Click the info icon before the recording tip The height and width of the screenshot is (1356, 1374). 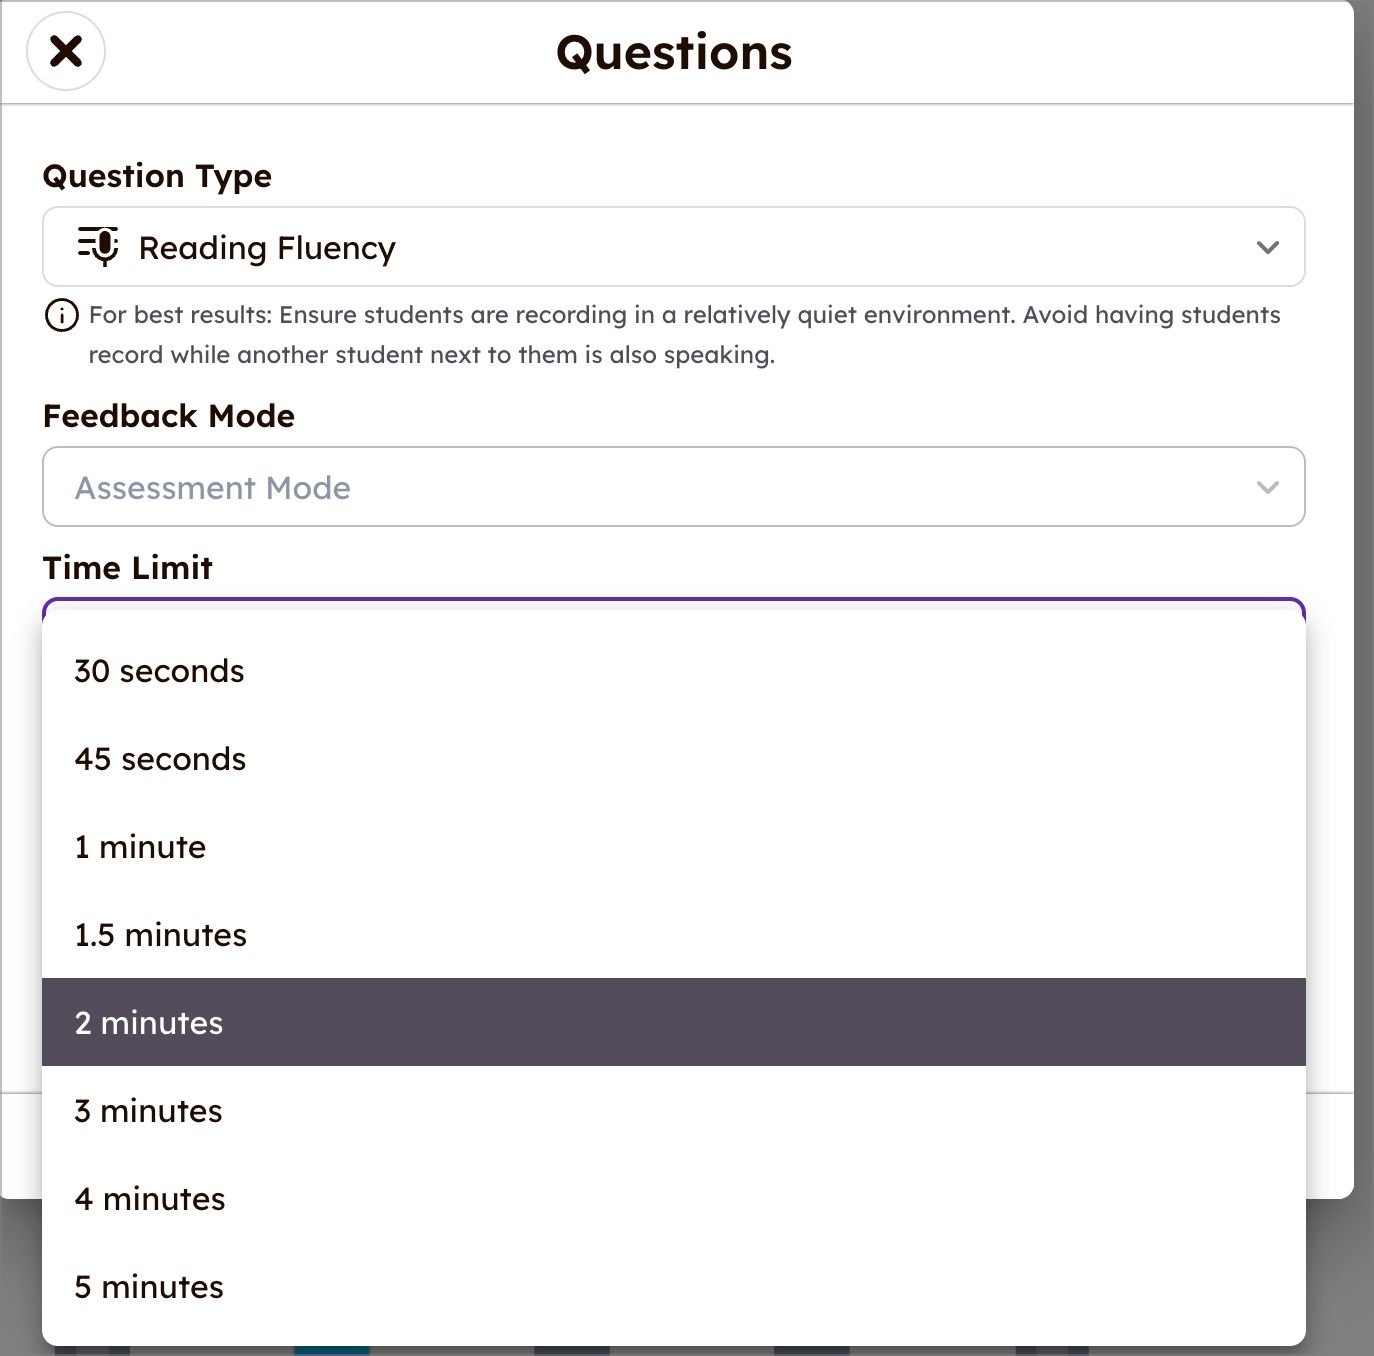click(x=60, y=315)
